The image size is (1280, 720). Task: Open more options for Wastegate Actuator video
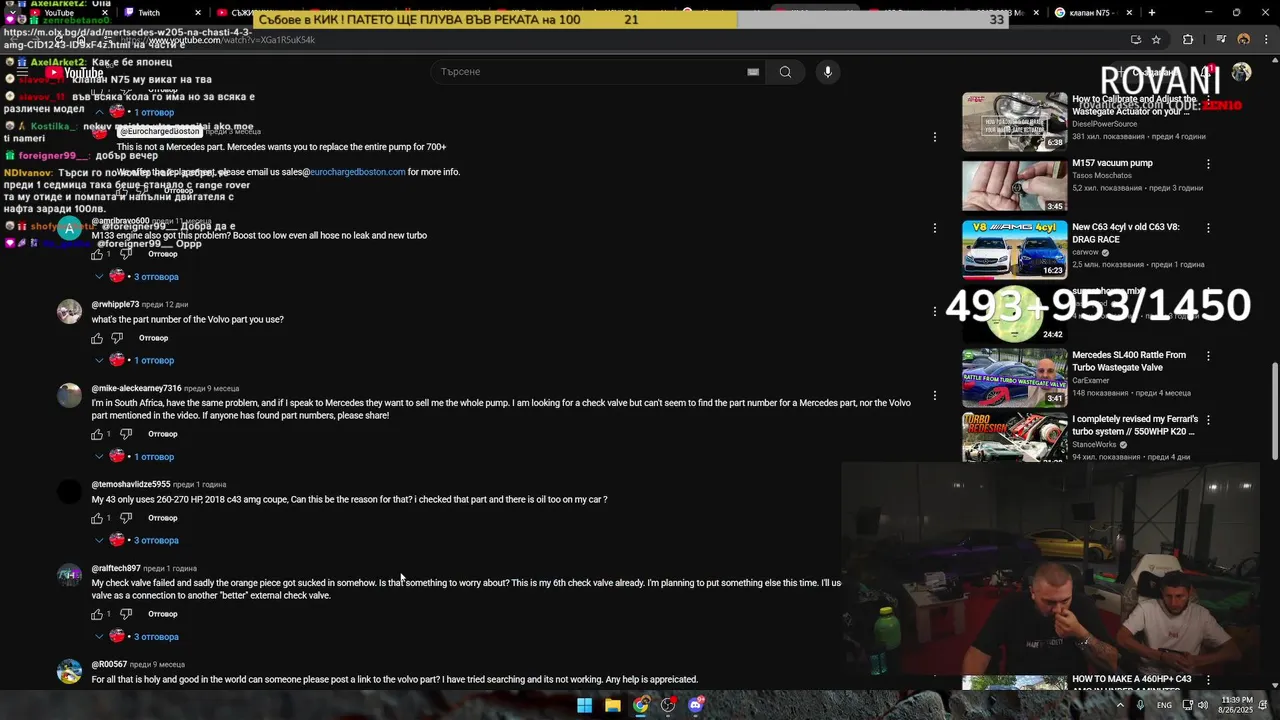click(x=1208, y=100)
